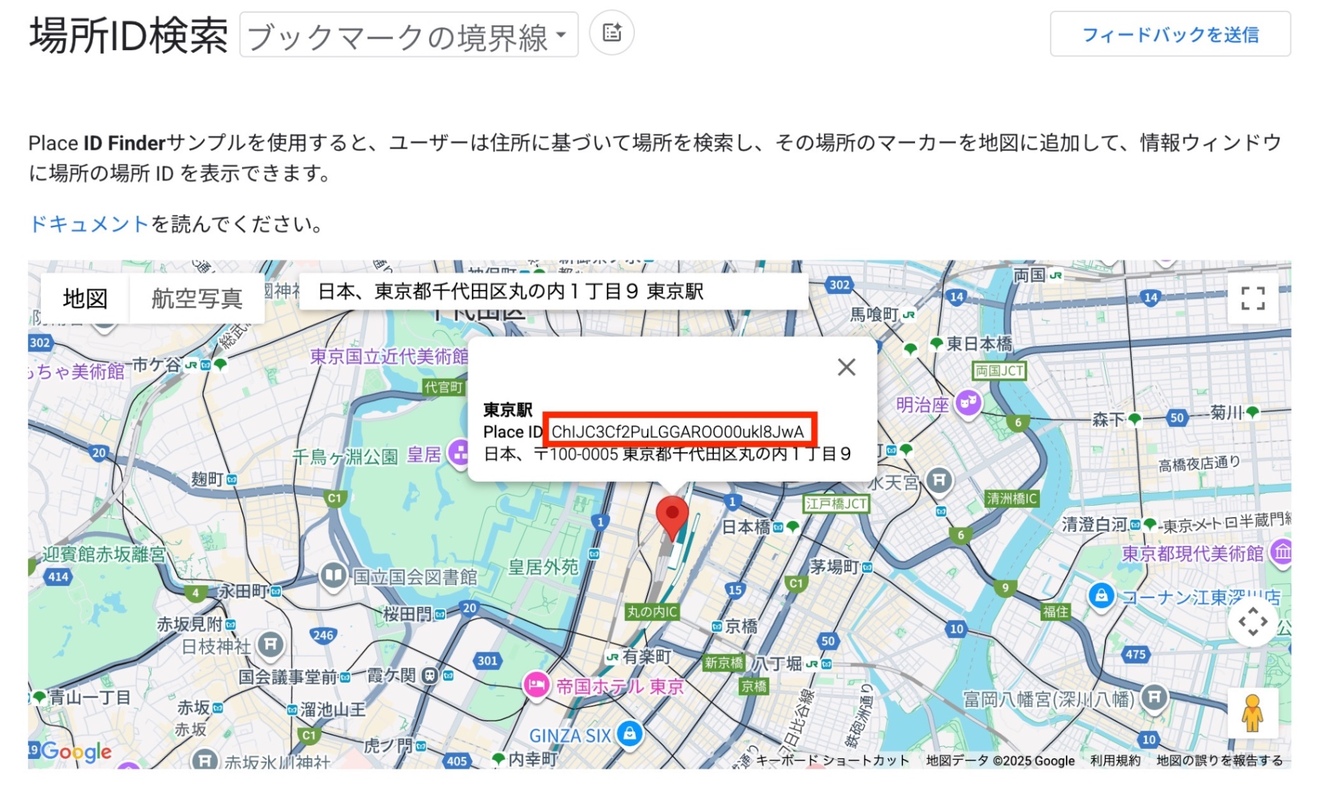1320x785 pixels.
Task: Click 日本橋 station label
Action: click(746, 526)
